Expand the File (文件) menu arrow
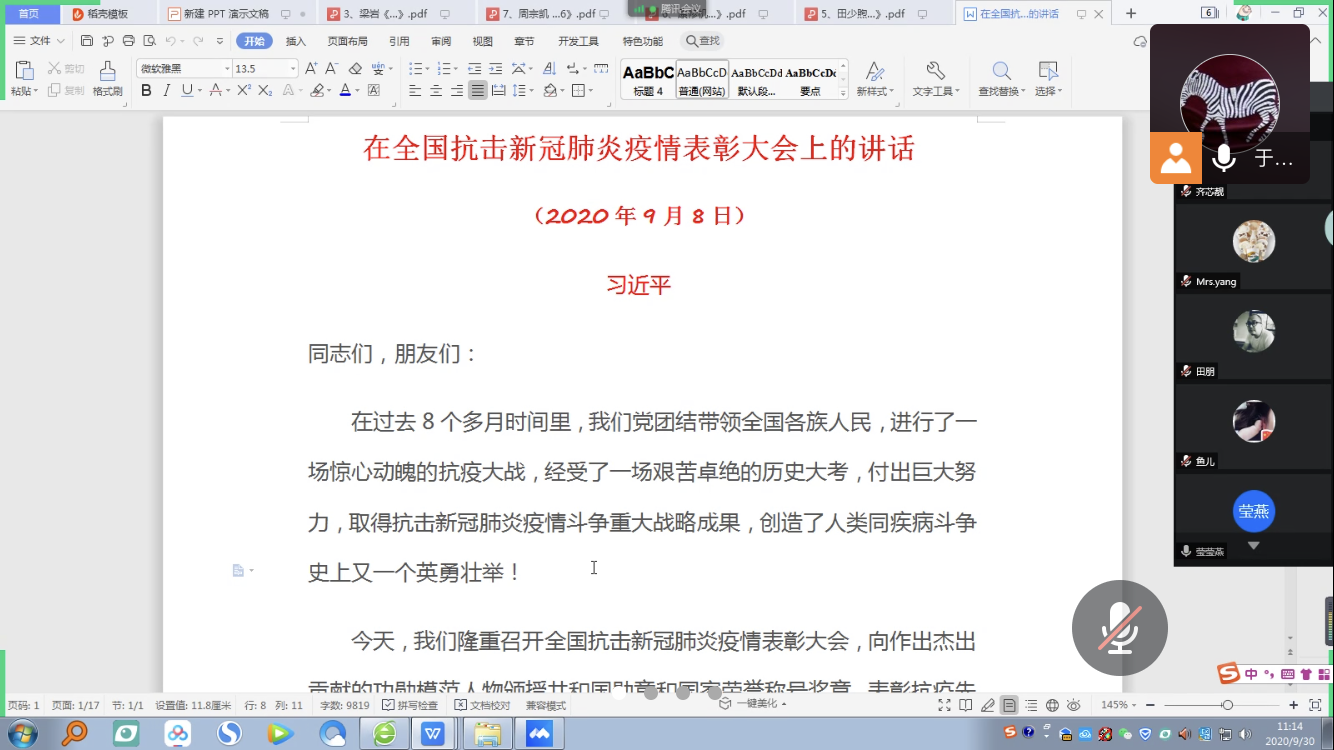This screenshot has width=1334, height=750. [61, 41]
